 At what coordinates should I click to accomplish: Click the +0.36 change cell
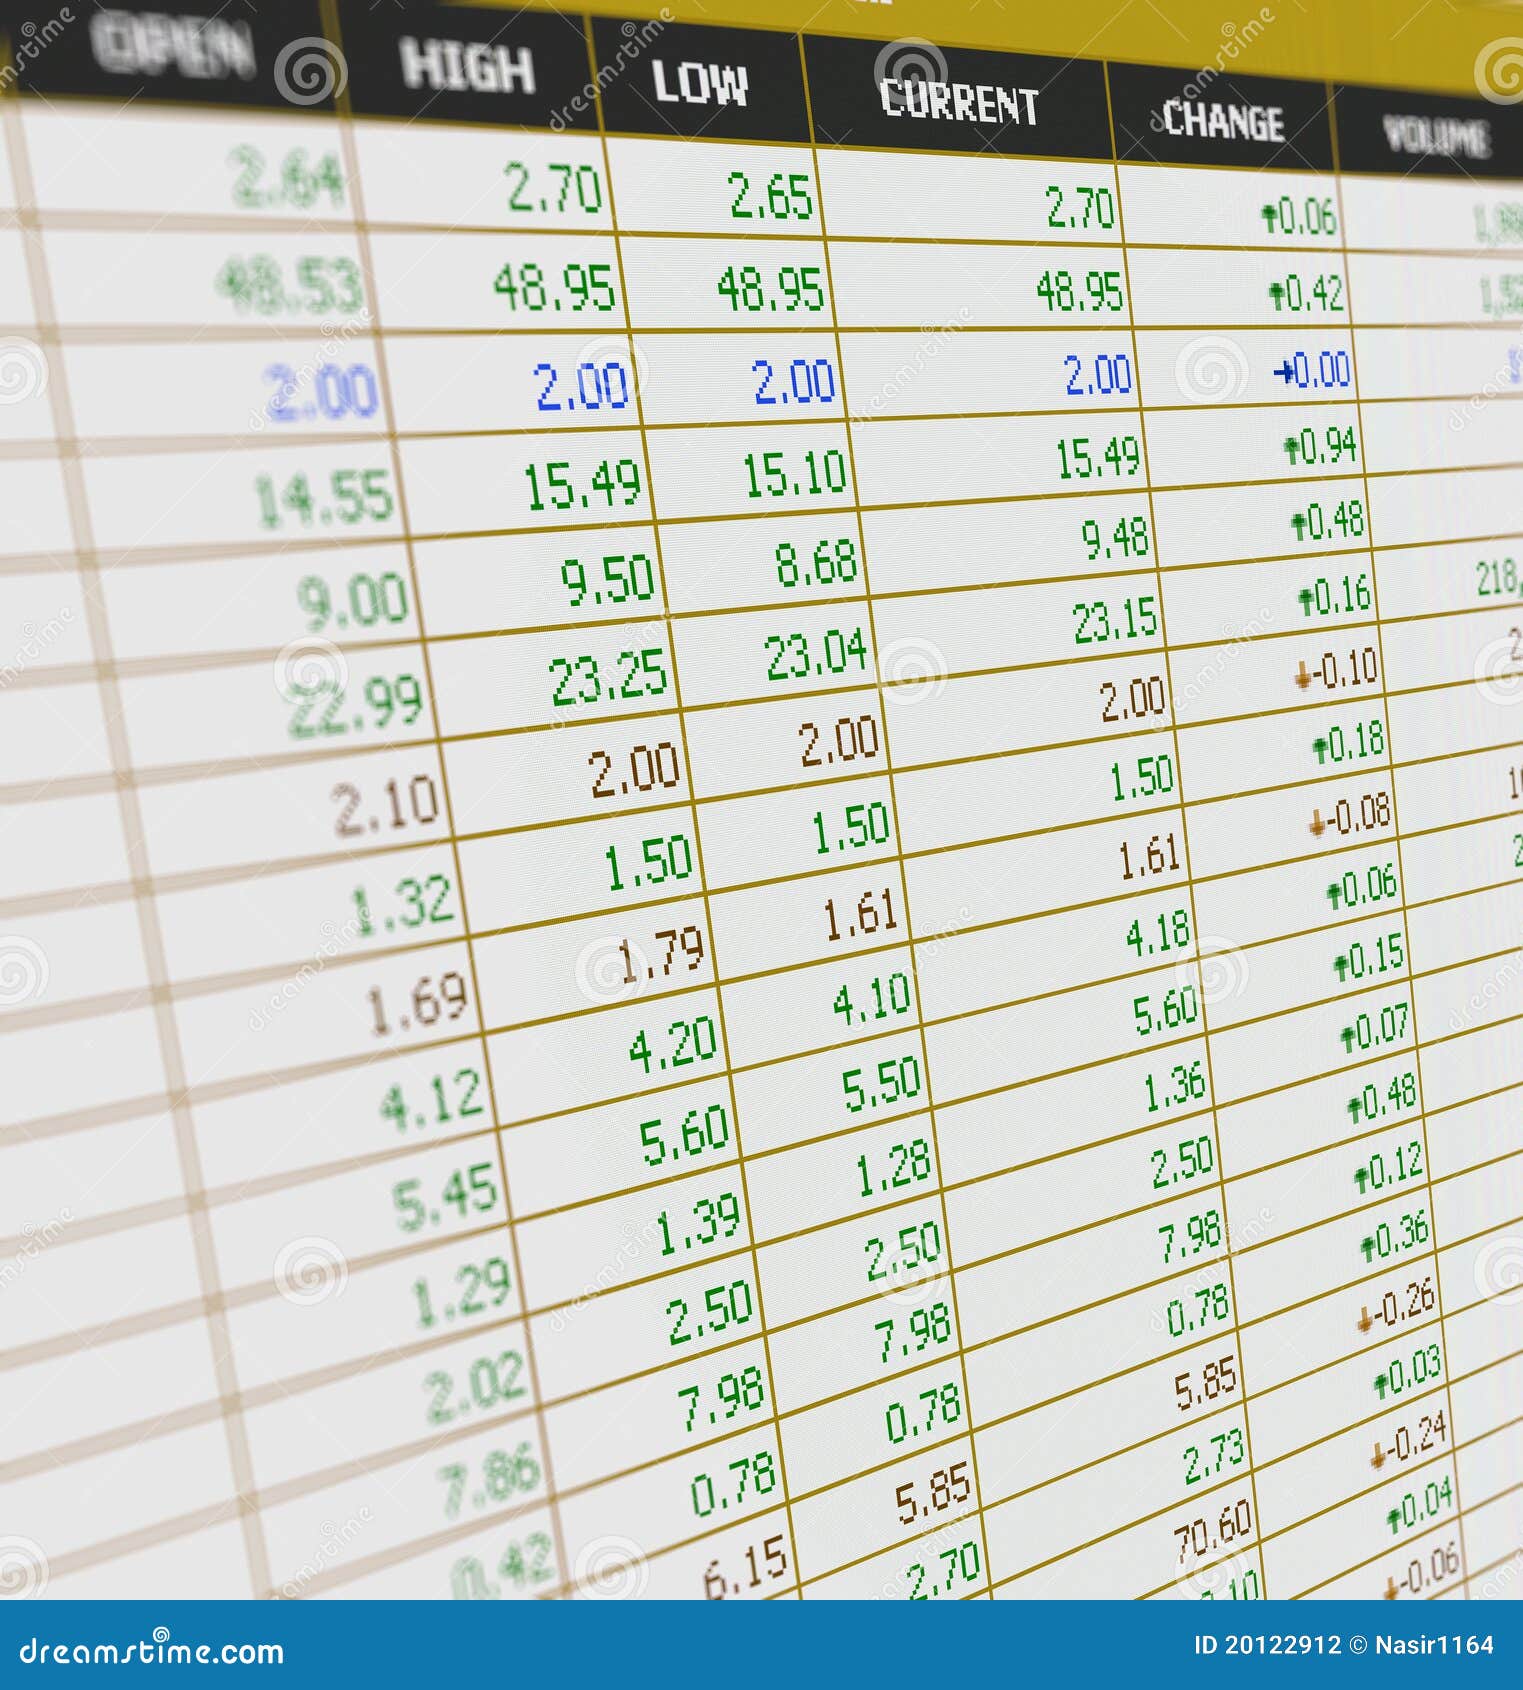1394,1238
